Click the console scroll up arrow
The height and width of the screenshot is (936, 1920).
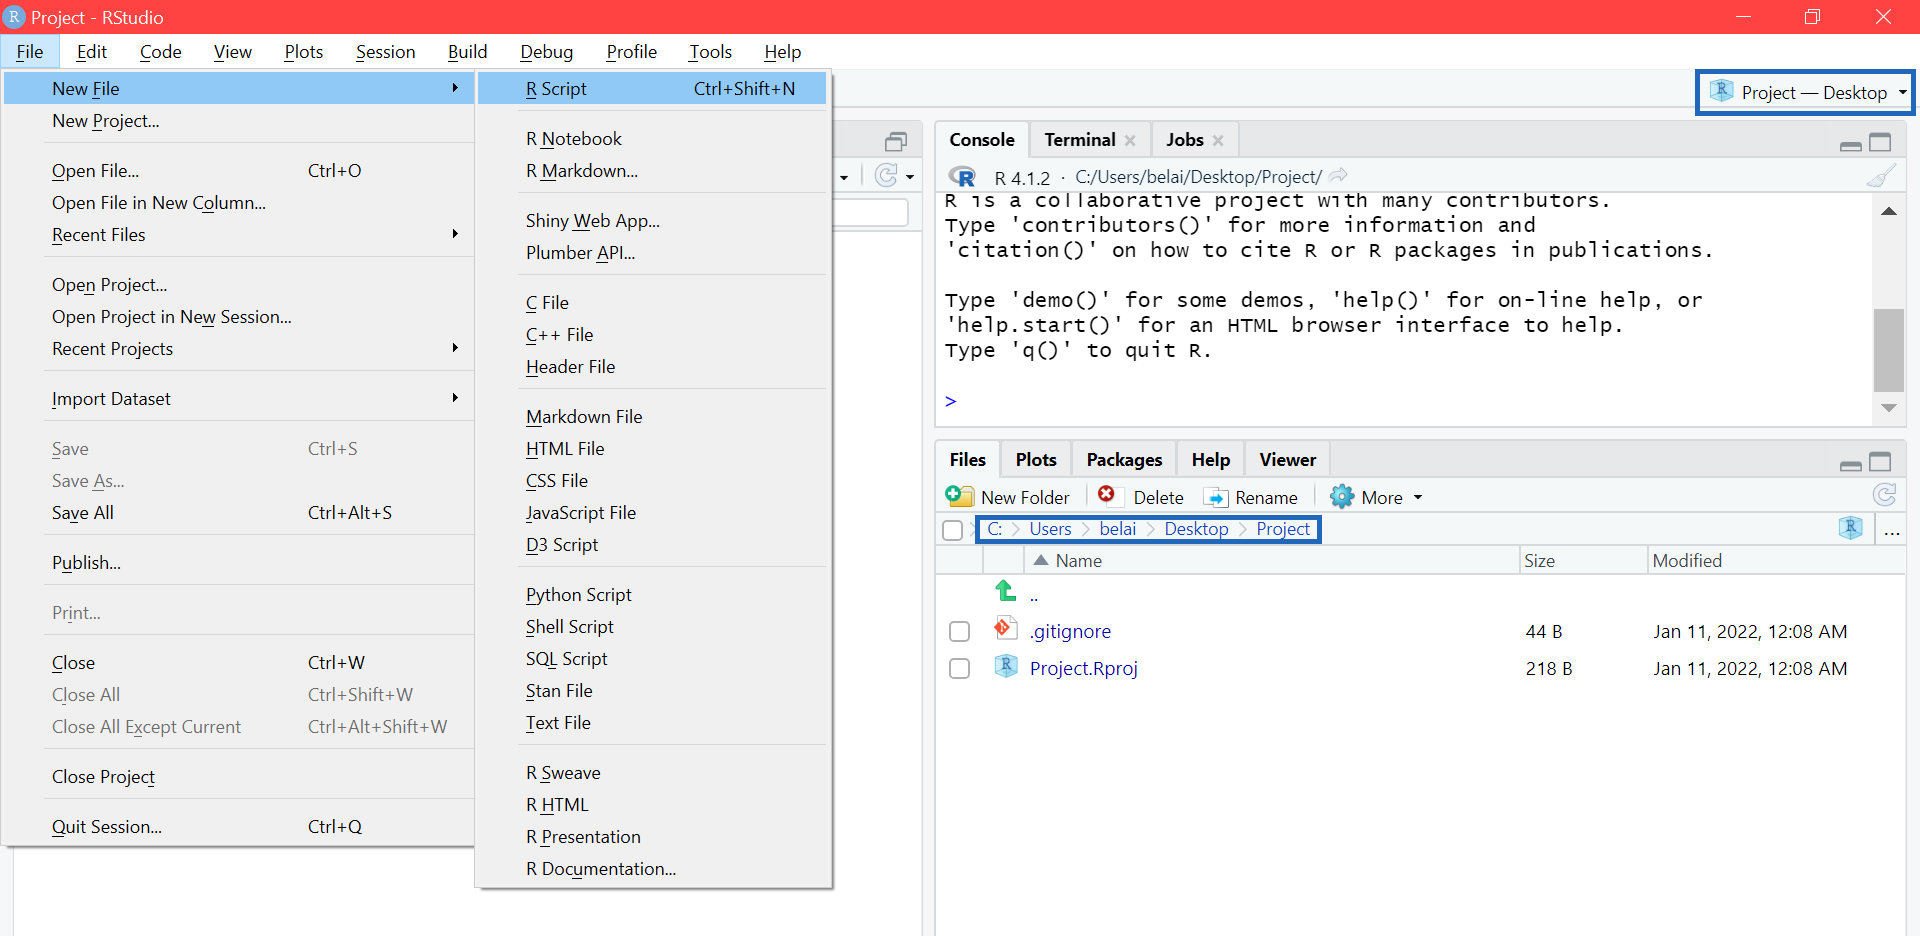coord(1889,211)
